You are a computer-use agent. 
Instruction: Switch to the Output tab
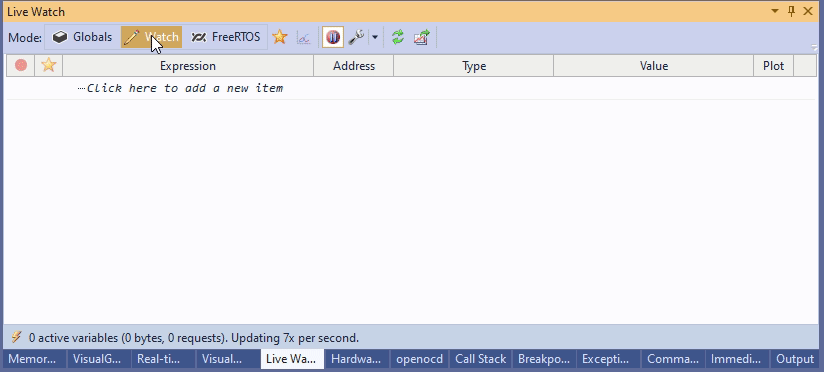795,359
